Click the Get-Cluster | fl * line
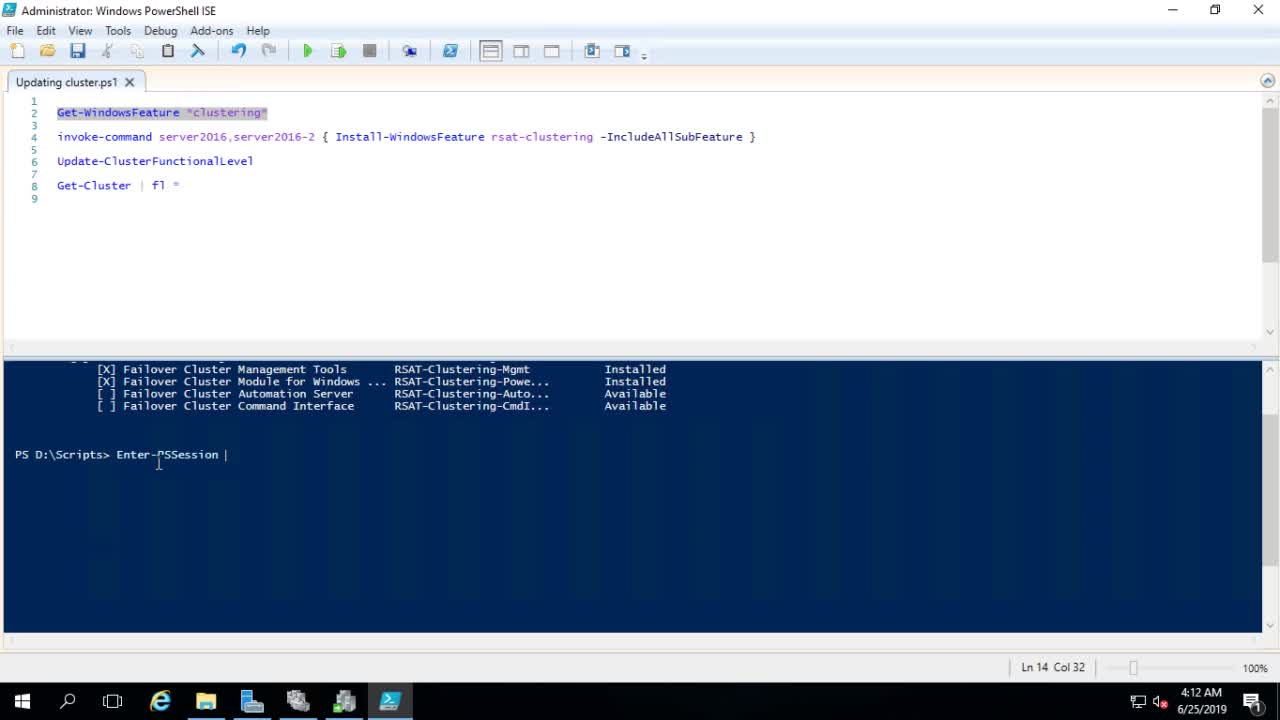The width and height of the screenshot is (1280, 720). tap(118, 185)
